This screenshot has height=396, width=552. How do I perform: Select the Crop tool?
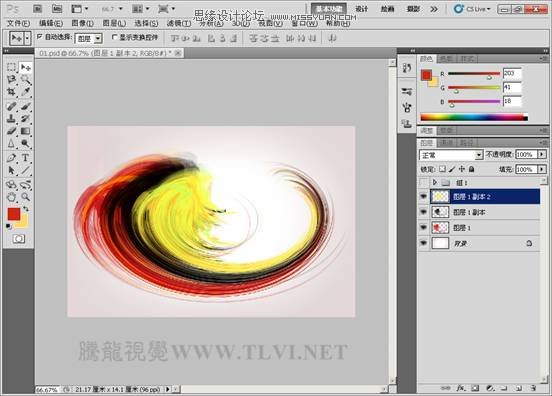click(11, 92)
